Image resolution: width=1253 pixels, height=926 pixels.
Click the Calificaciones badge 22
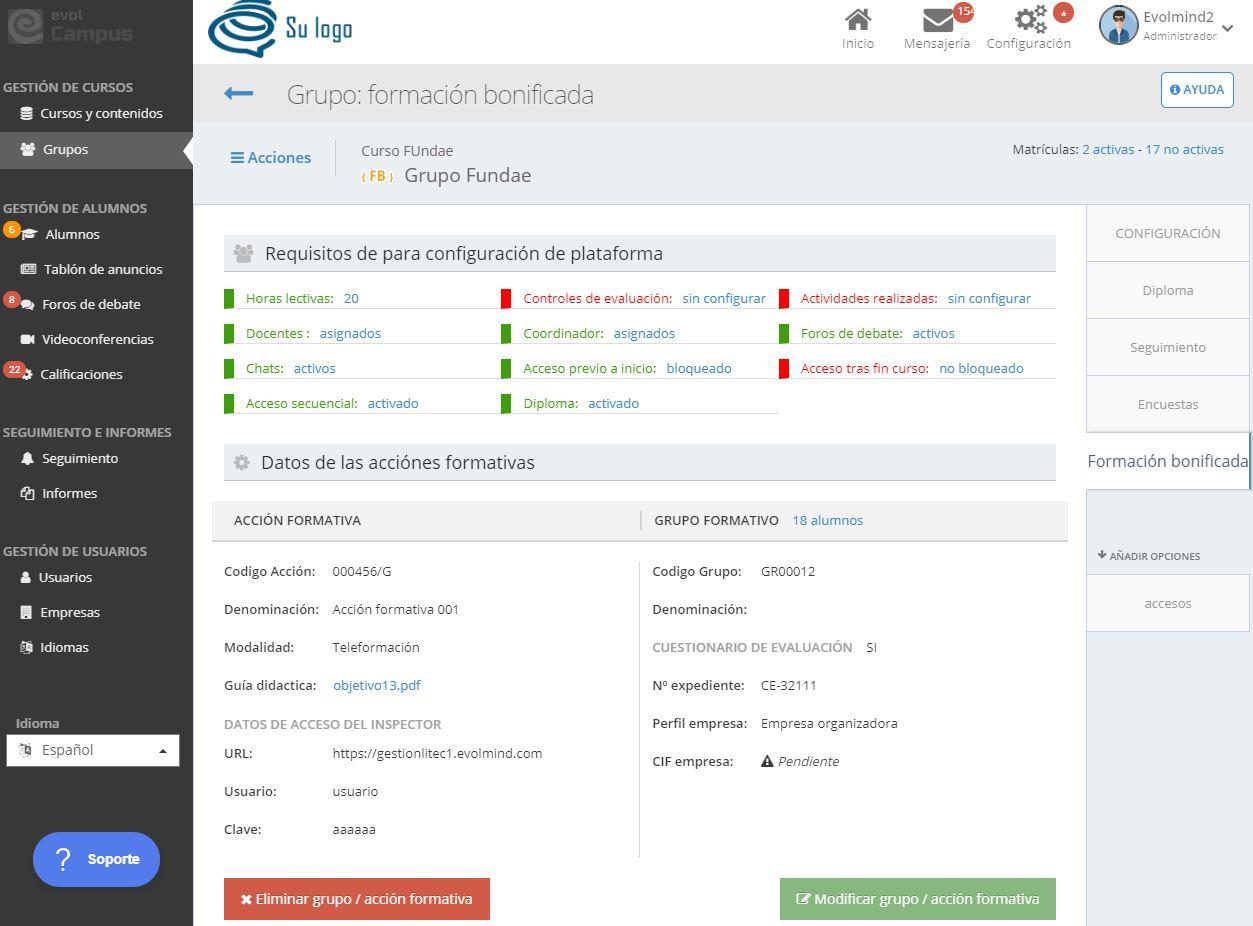(14, 369)
